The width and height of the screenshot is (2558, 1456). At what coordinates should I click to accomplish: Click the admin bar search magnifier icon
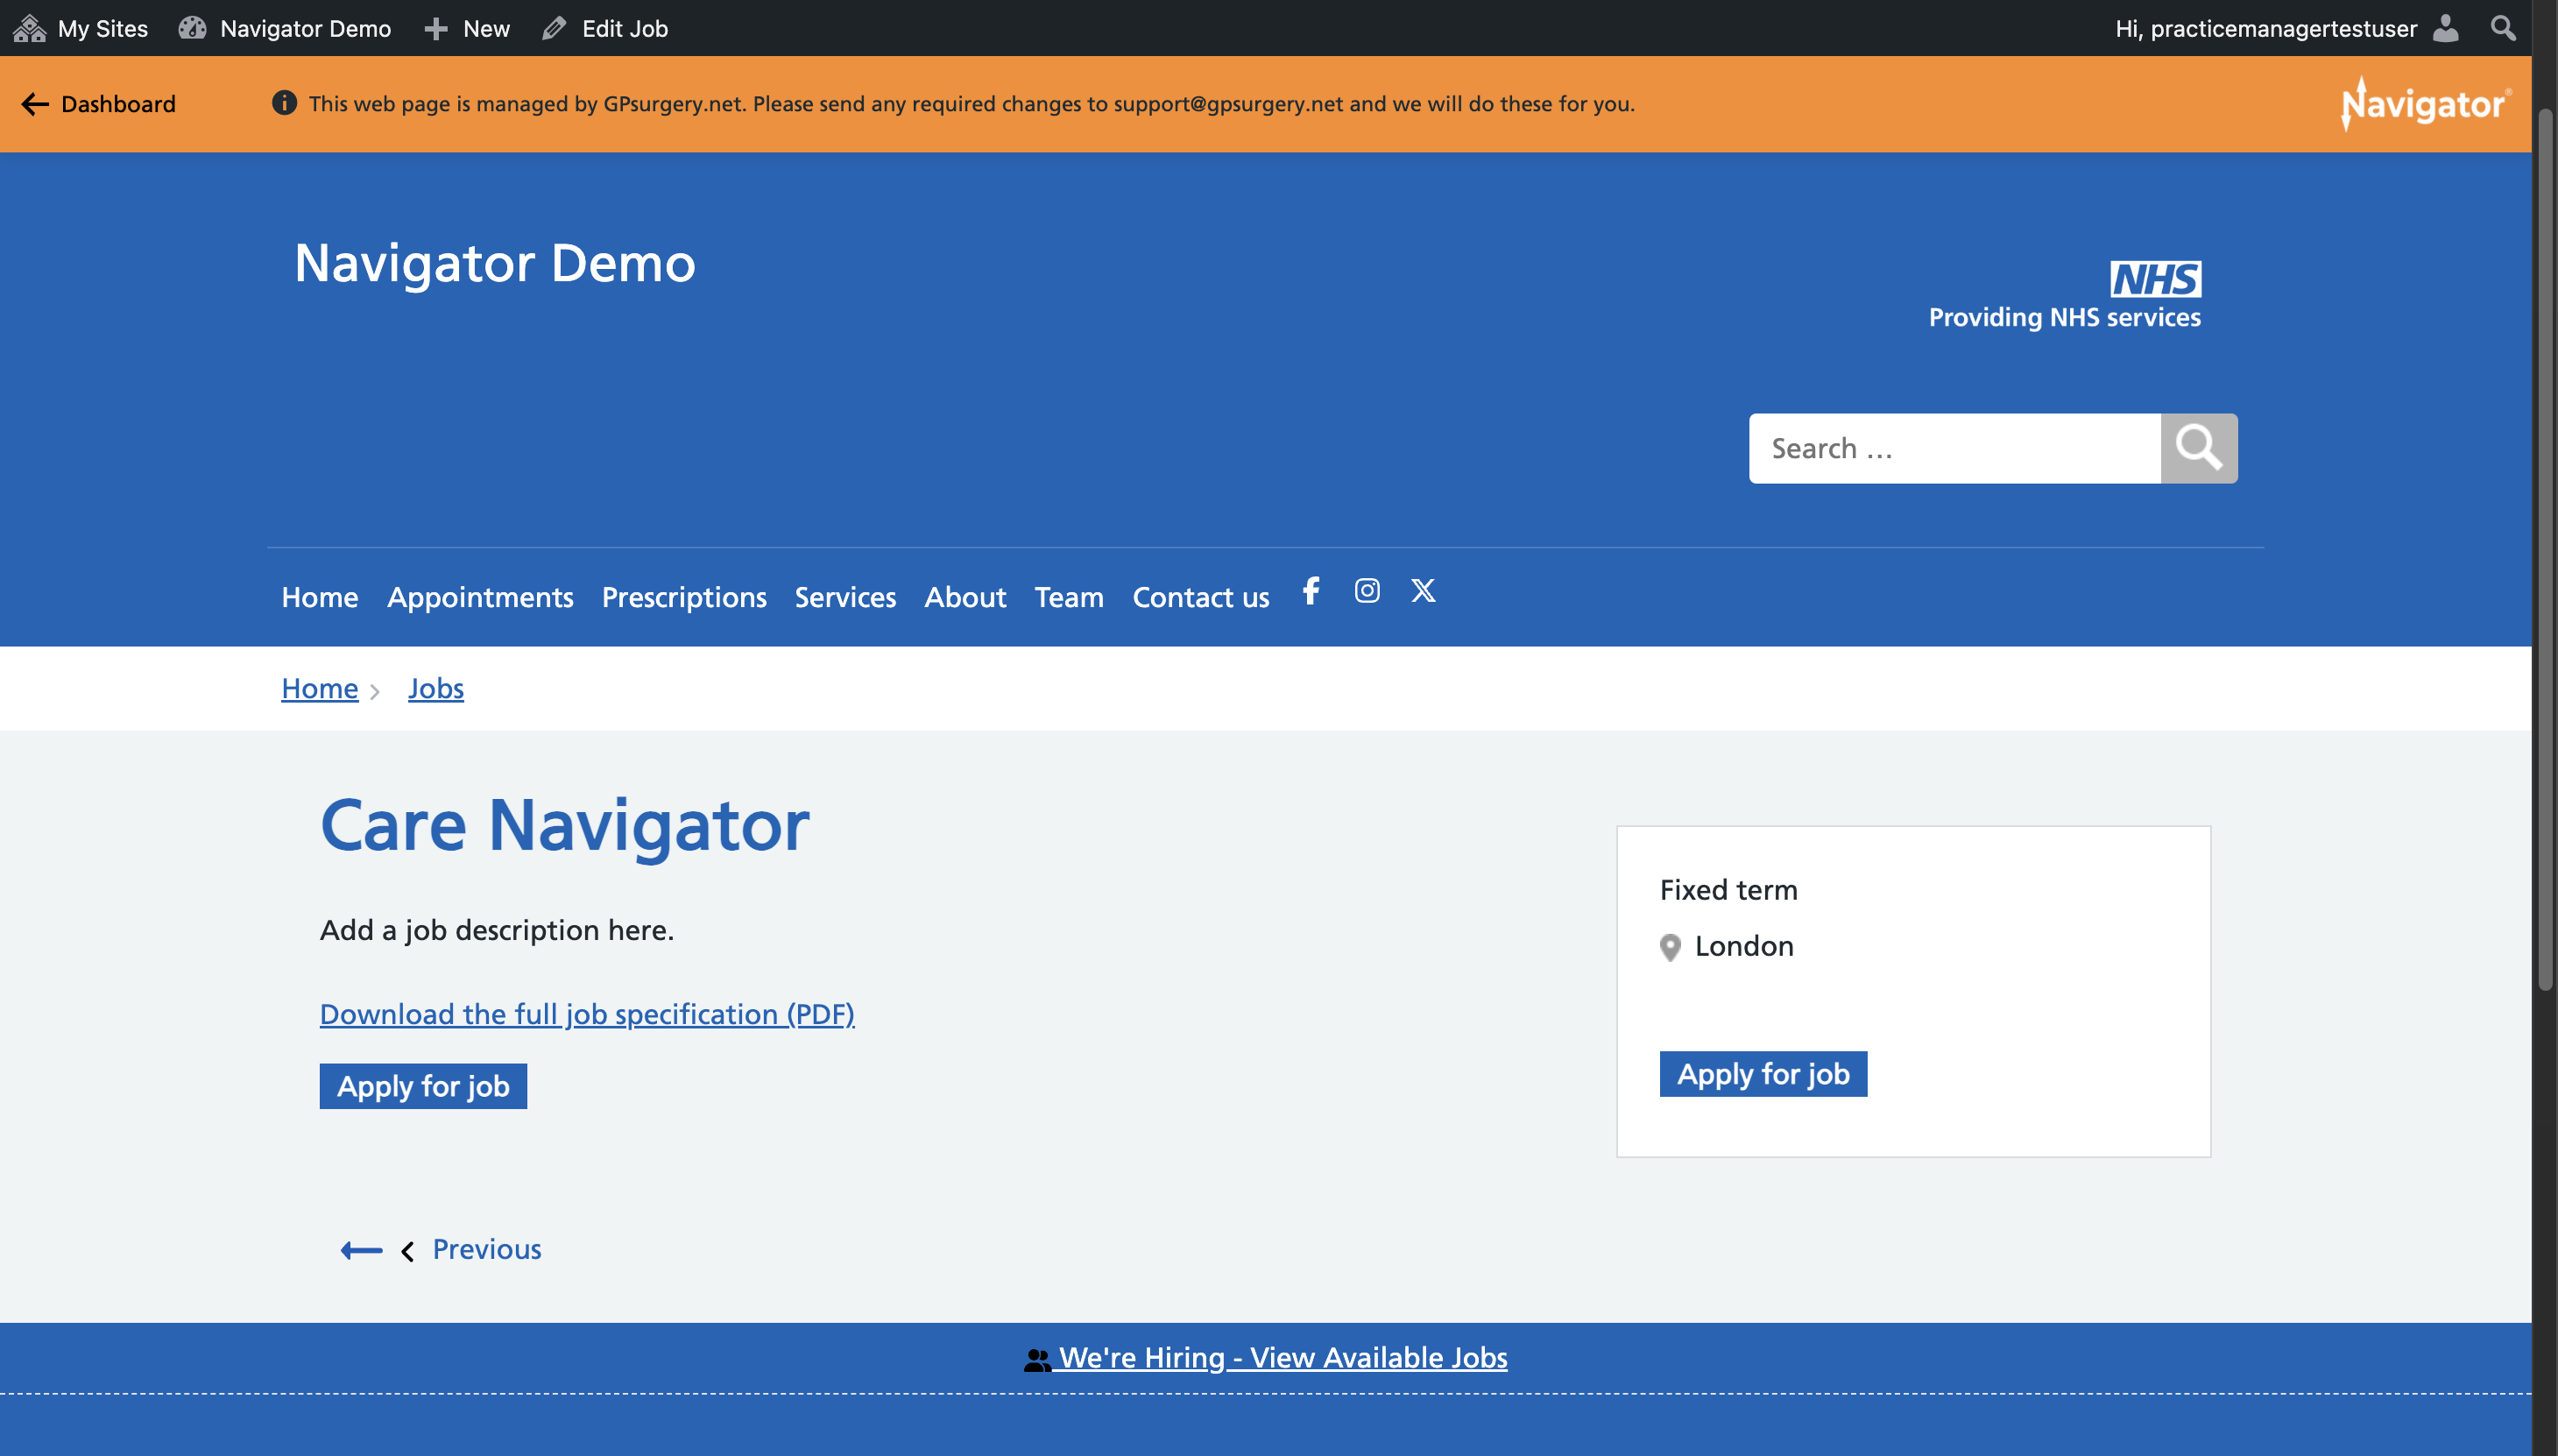[x=2503, y=28]
